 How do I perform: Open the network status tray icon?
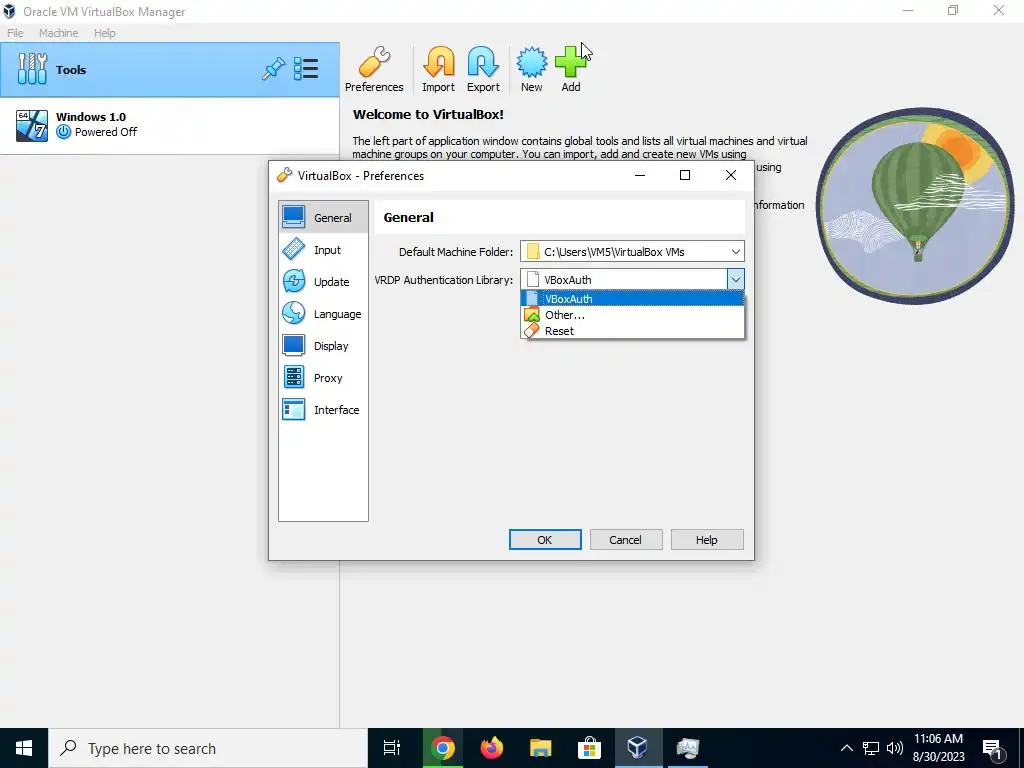pyautogui.click(x=871, y=748)
